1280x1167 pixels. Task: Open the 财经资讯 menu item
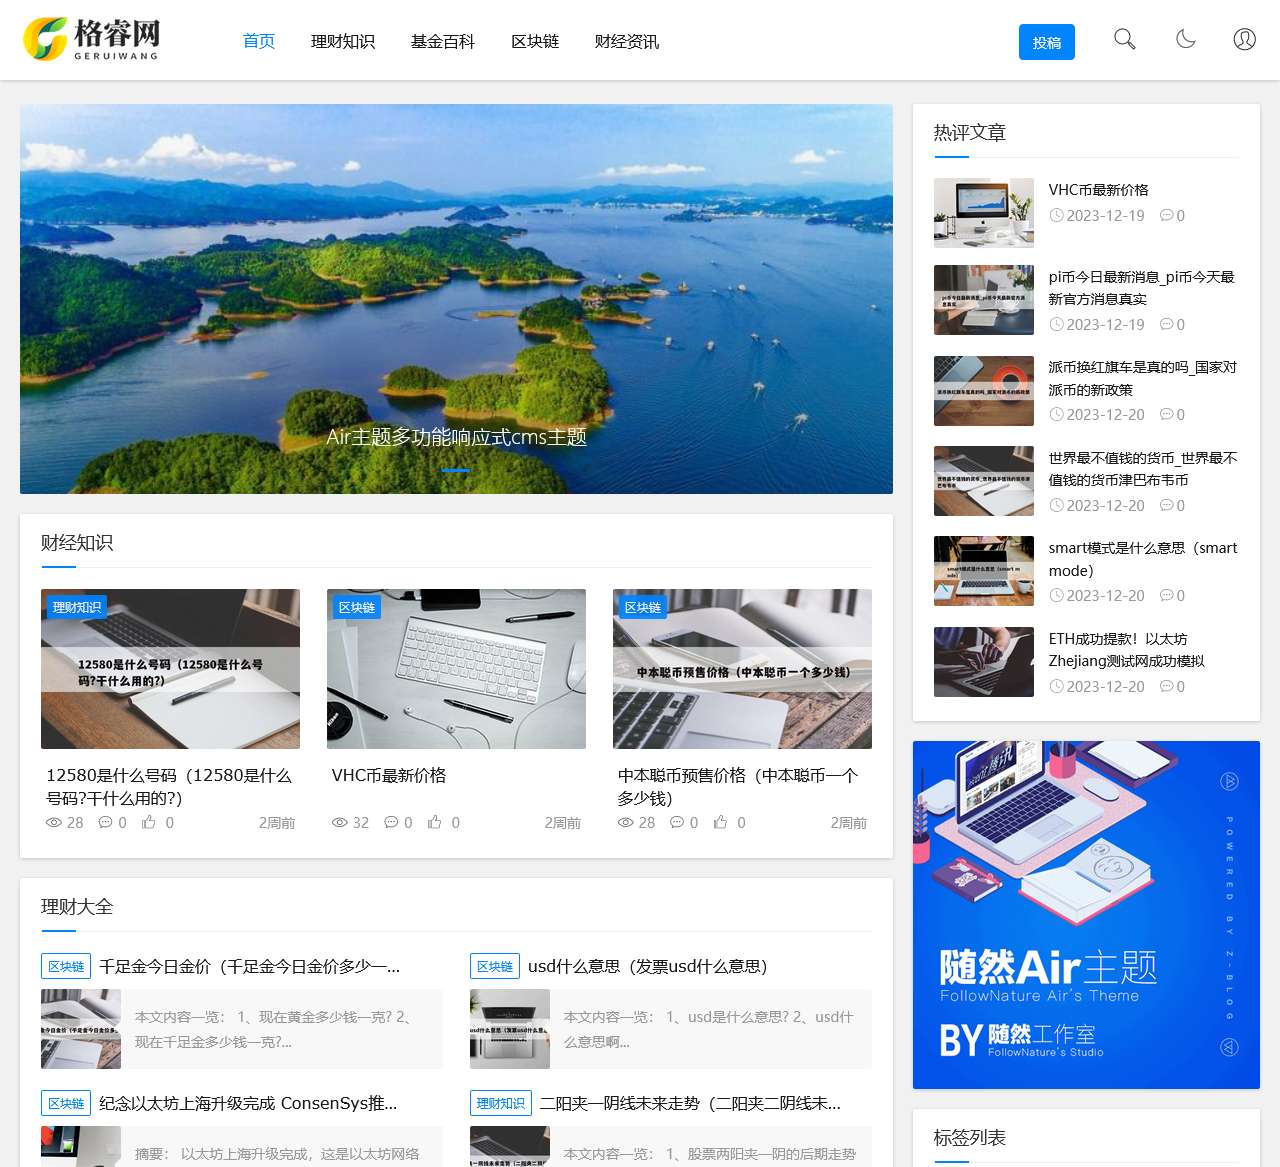click(x=626, y=41)
